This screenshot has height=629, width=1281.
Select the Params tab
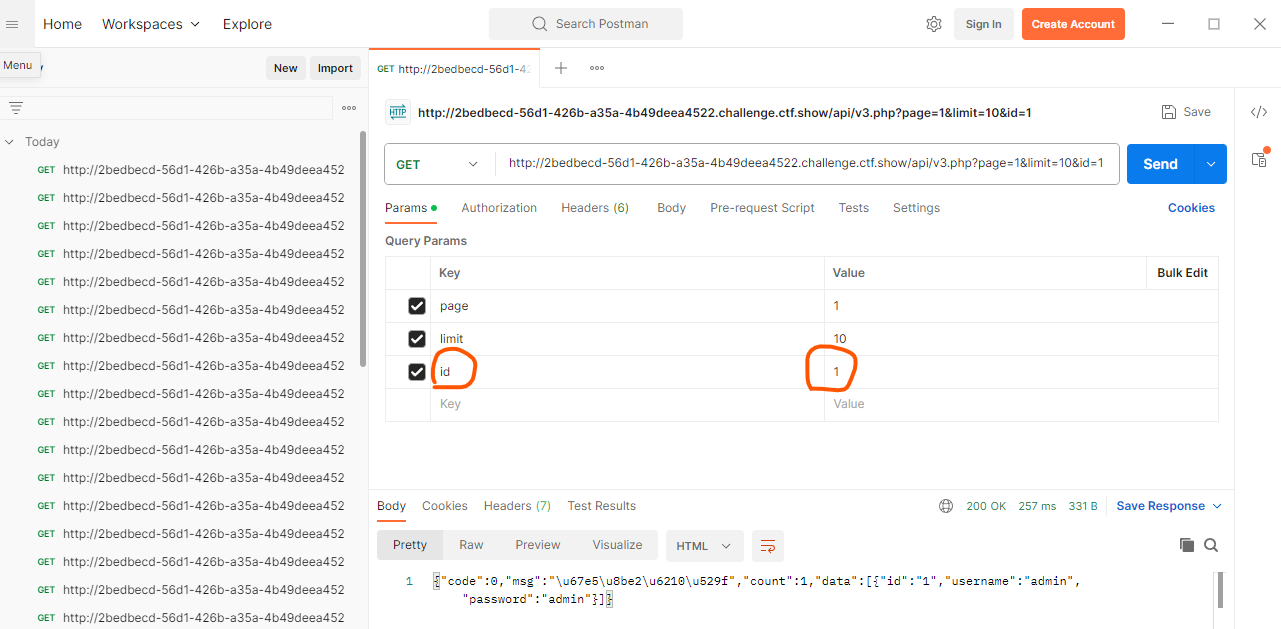(x=410, y=208)
